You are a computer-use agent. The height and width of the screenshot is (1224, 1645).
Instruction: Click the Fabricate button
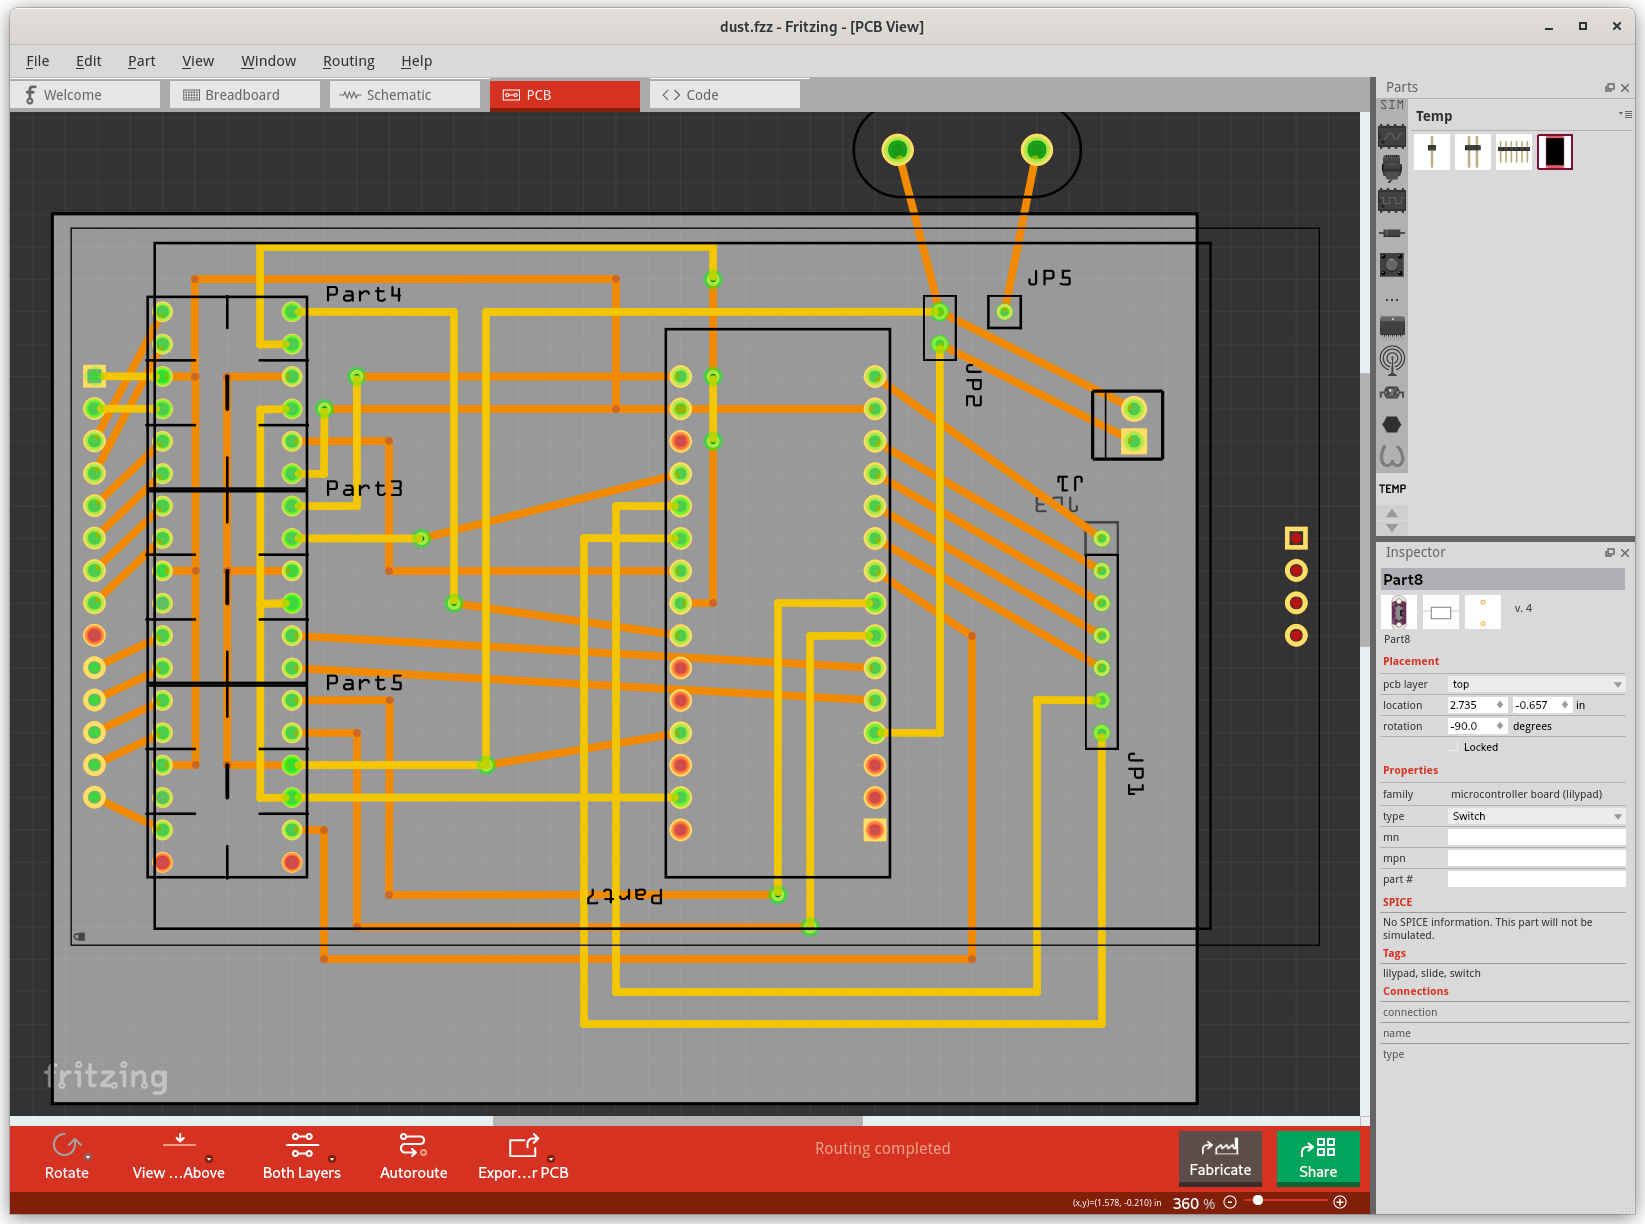point(1220,1159)
